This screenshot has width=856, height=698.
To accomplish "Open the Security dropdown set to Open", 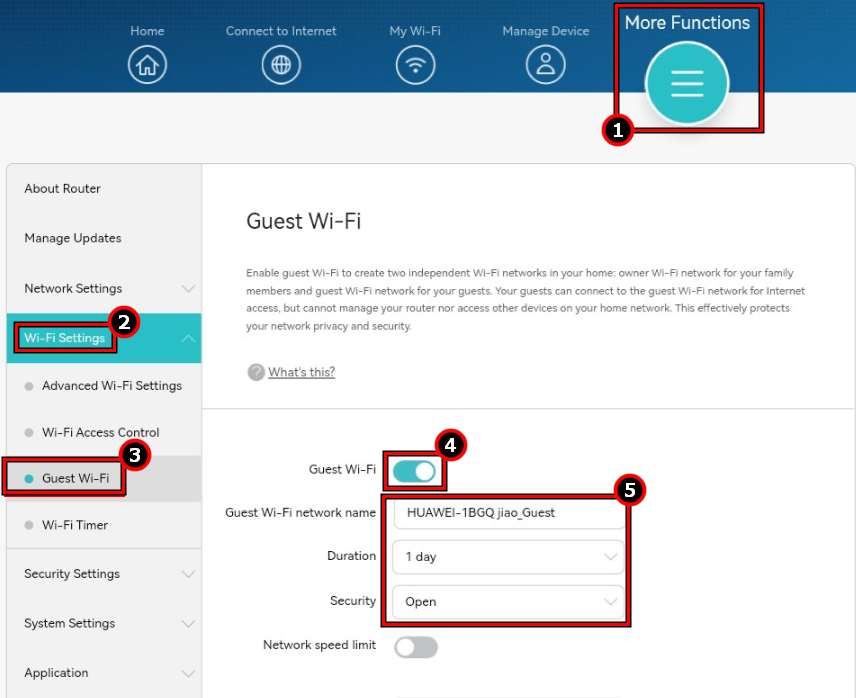I will pyautogui.click(x=507, y=602).
